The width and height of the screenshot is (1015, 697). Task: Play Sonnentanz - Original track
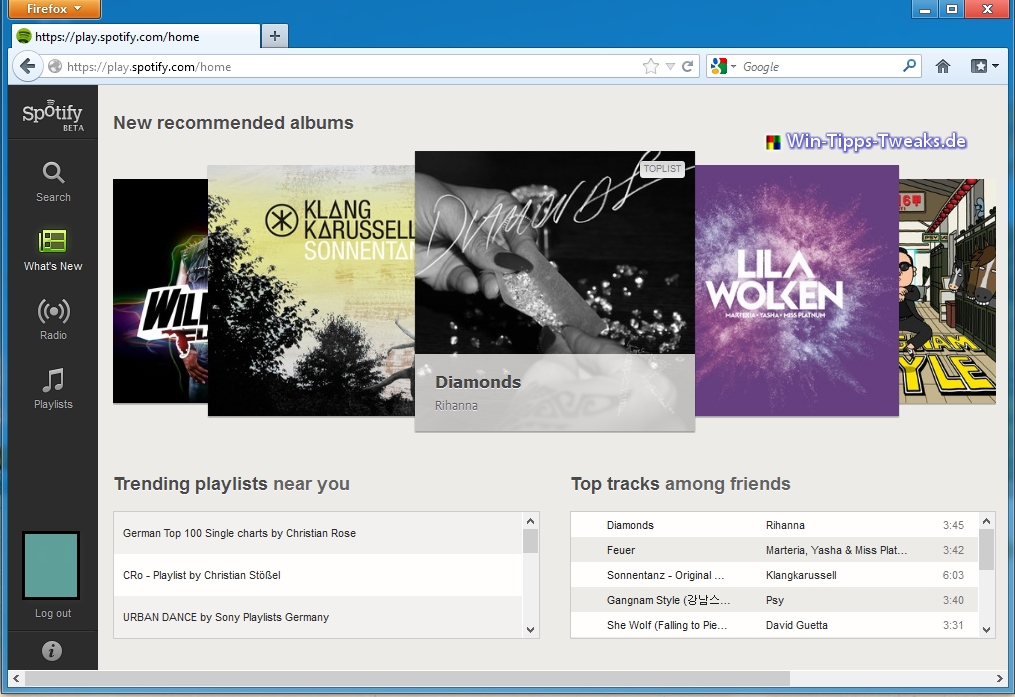pos(774,575)
